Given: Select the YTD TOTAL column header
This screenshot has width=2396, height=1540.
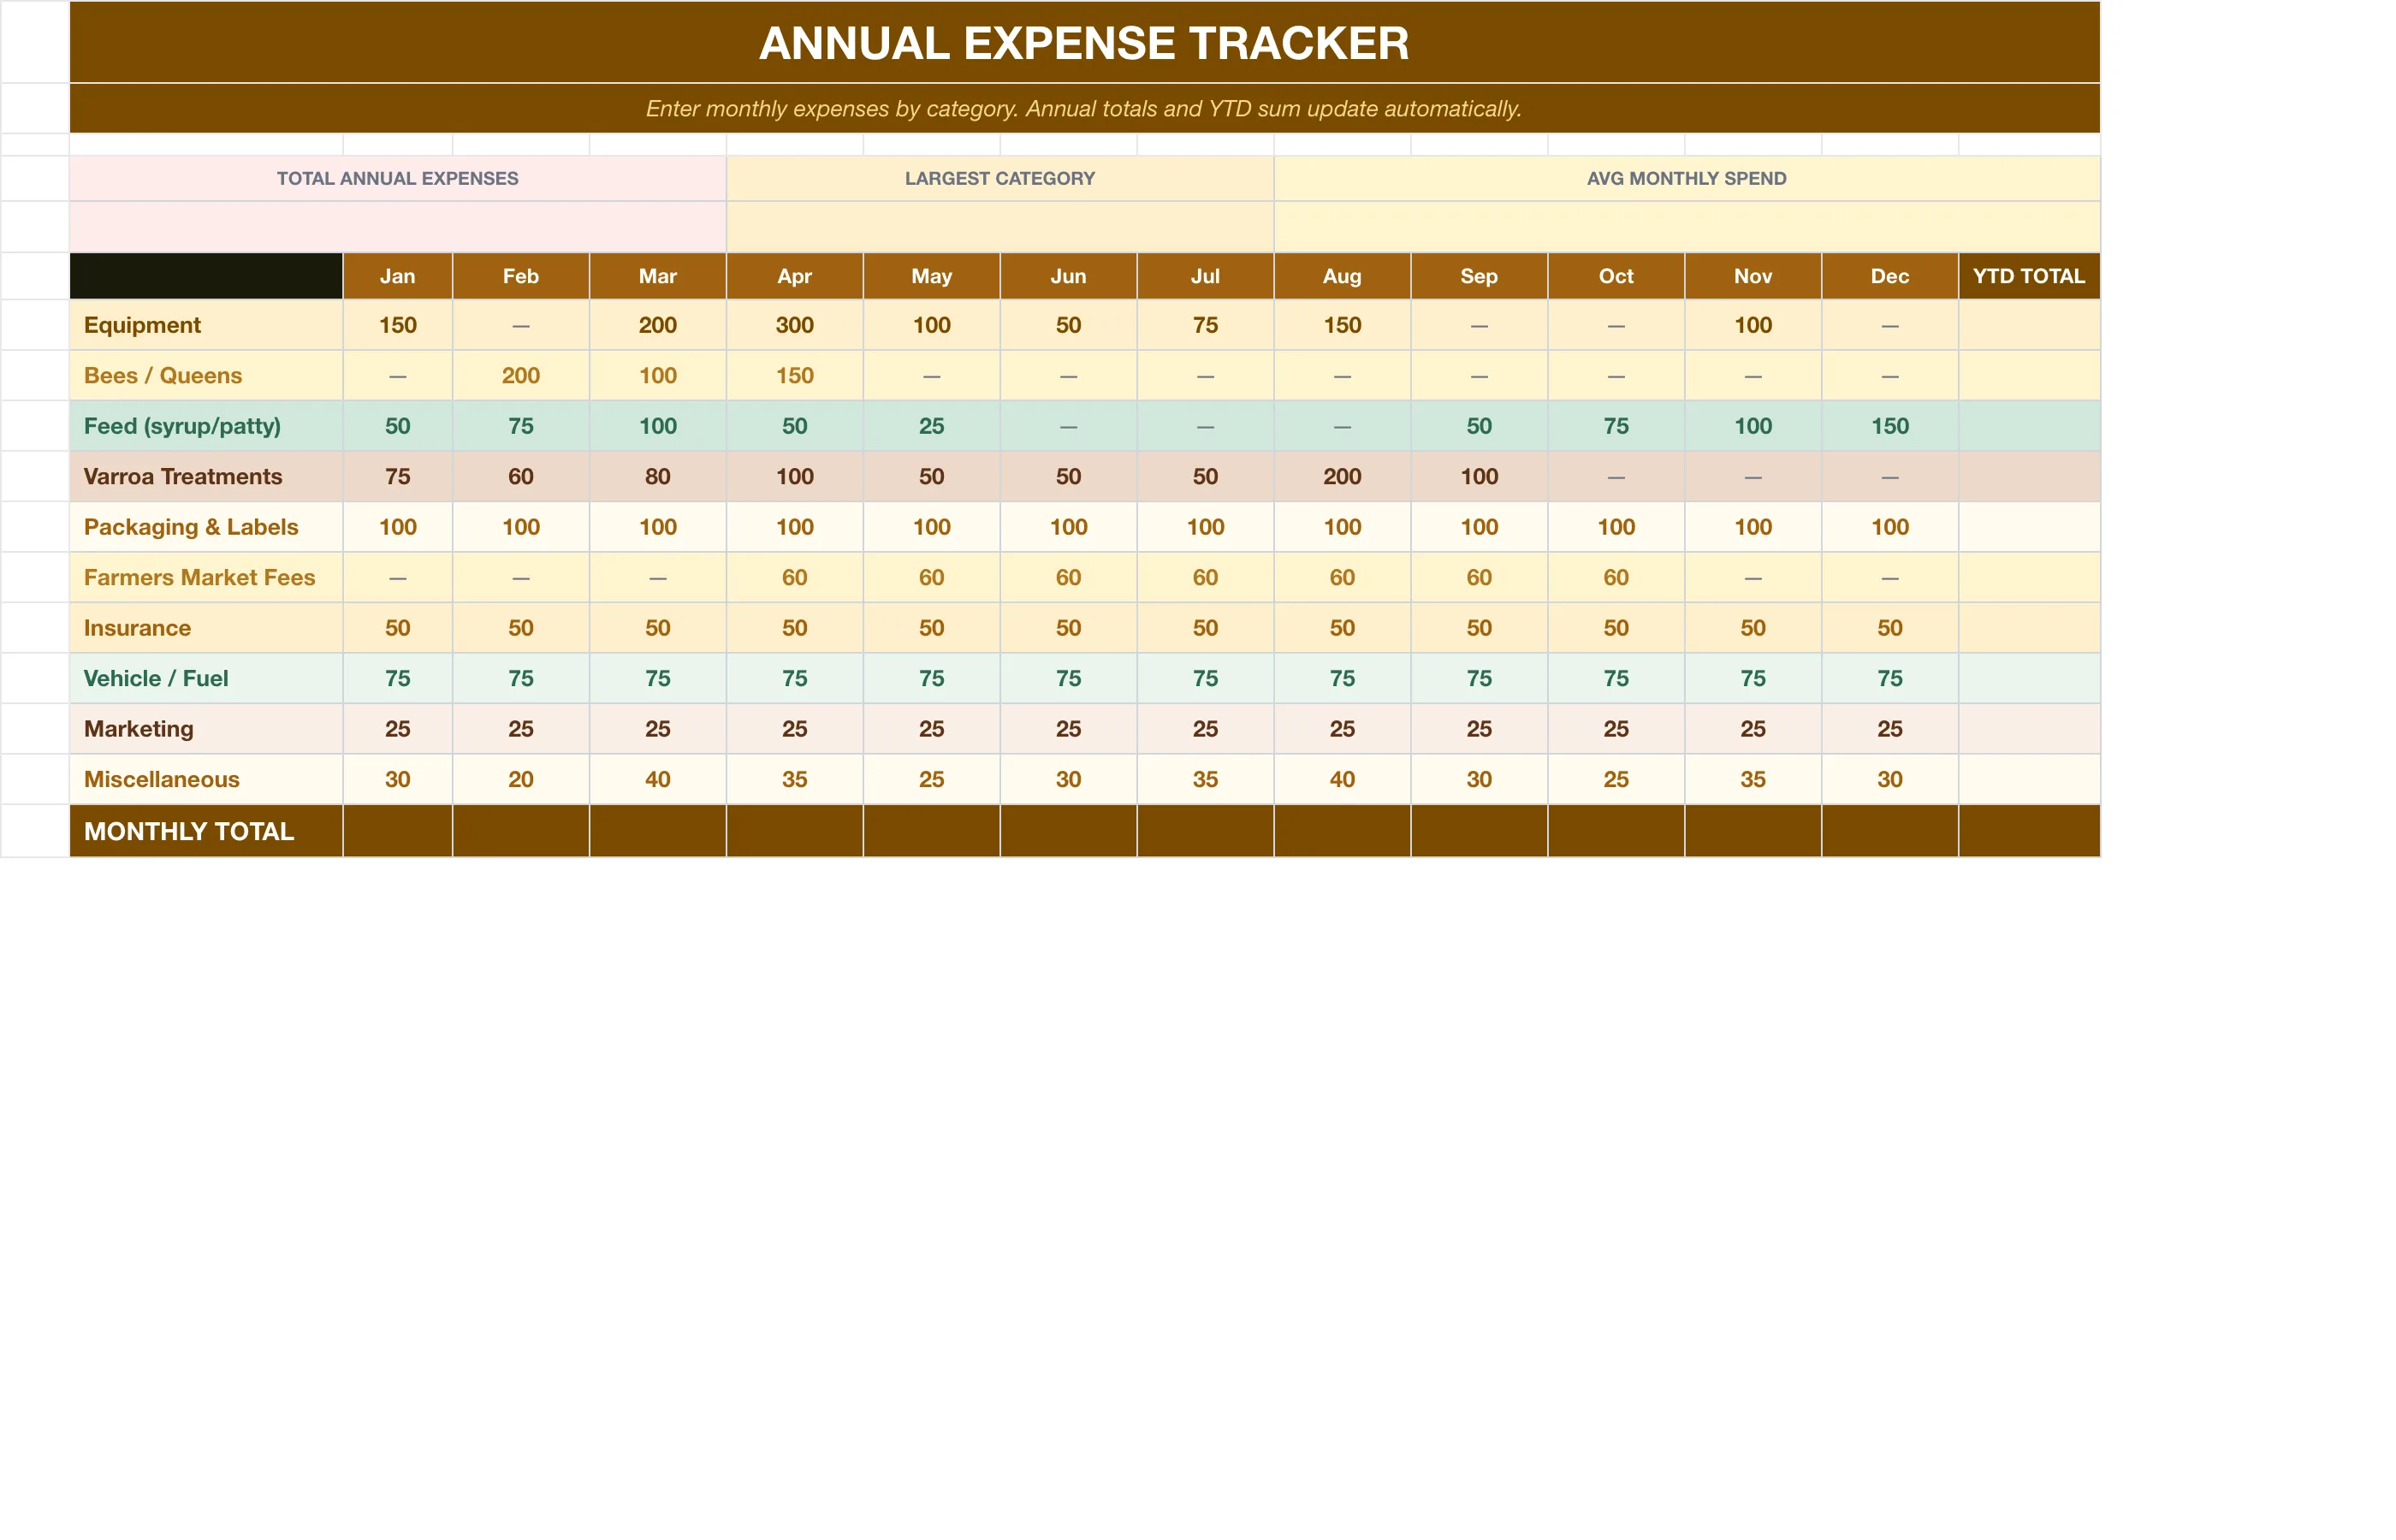Looking at the screenshot, I should (x=2029, y=276).
